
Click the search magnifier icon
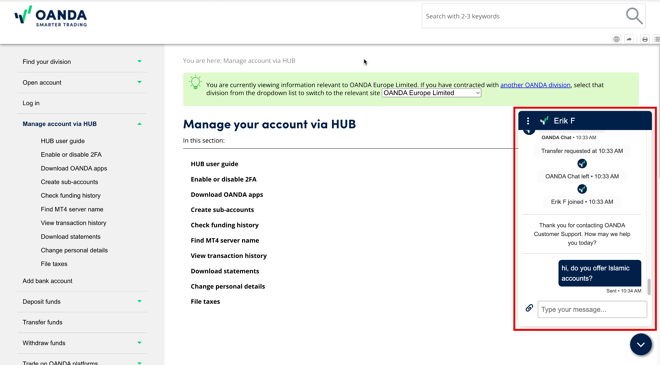(x=634, y=16)
